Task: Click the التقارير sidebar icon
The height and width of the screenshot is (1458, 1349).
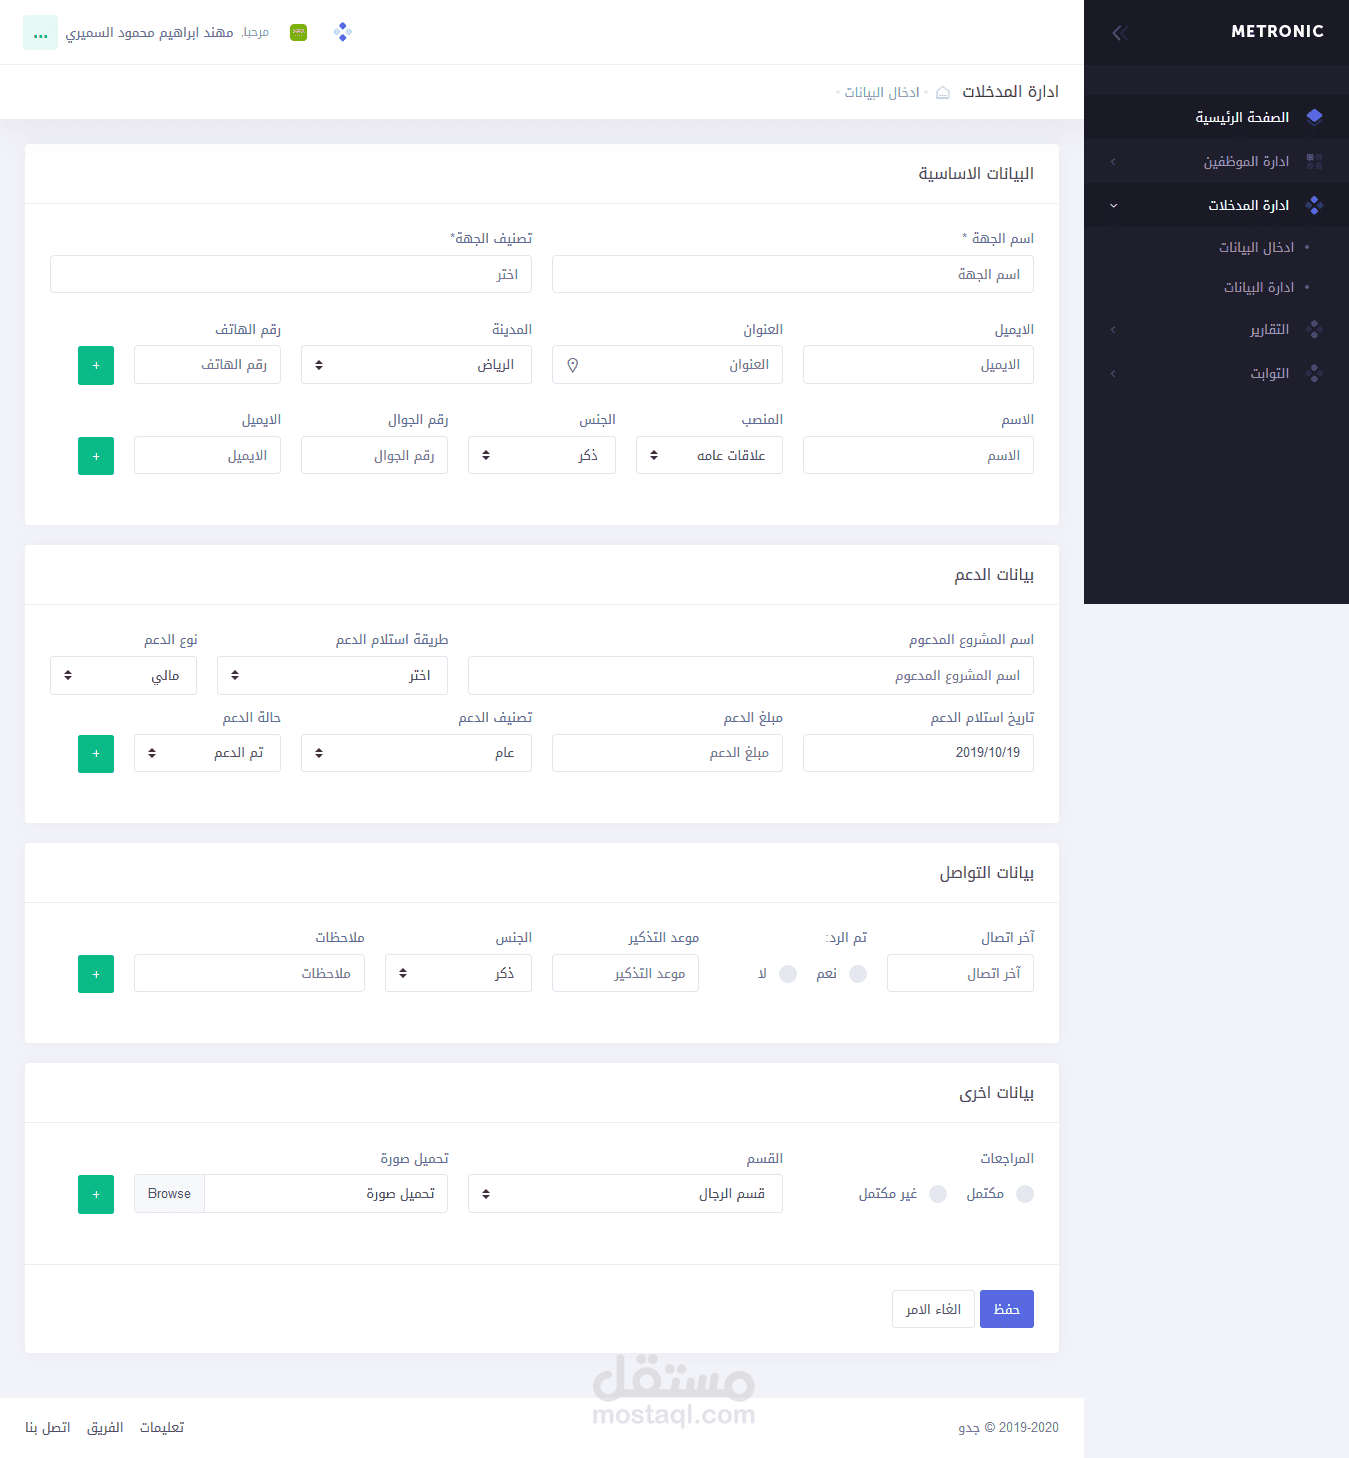Action: (x=1314, y=329)
